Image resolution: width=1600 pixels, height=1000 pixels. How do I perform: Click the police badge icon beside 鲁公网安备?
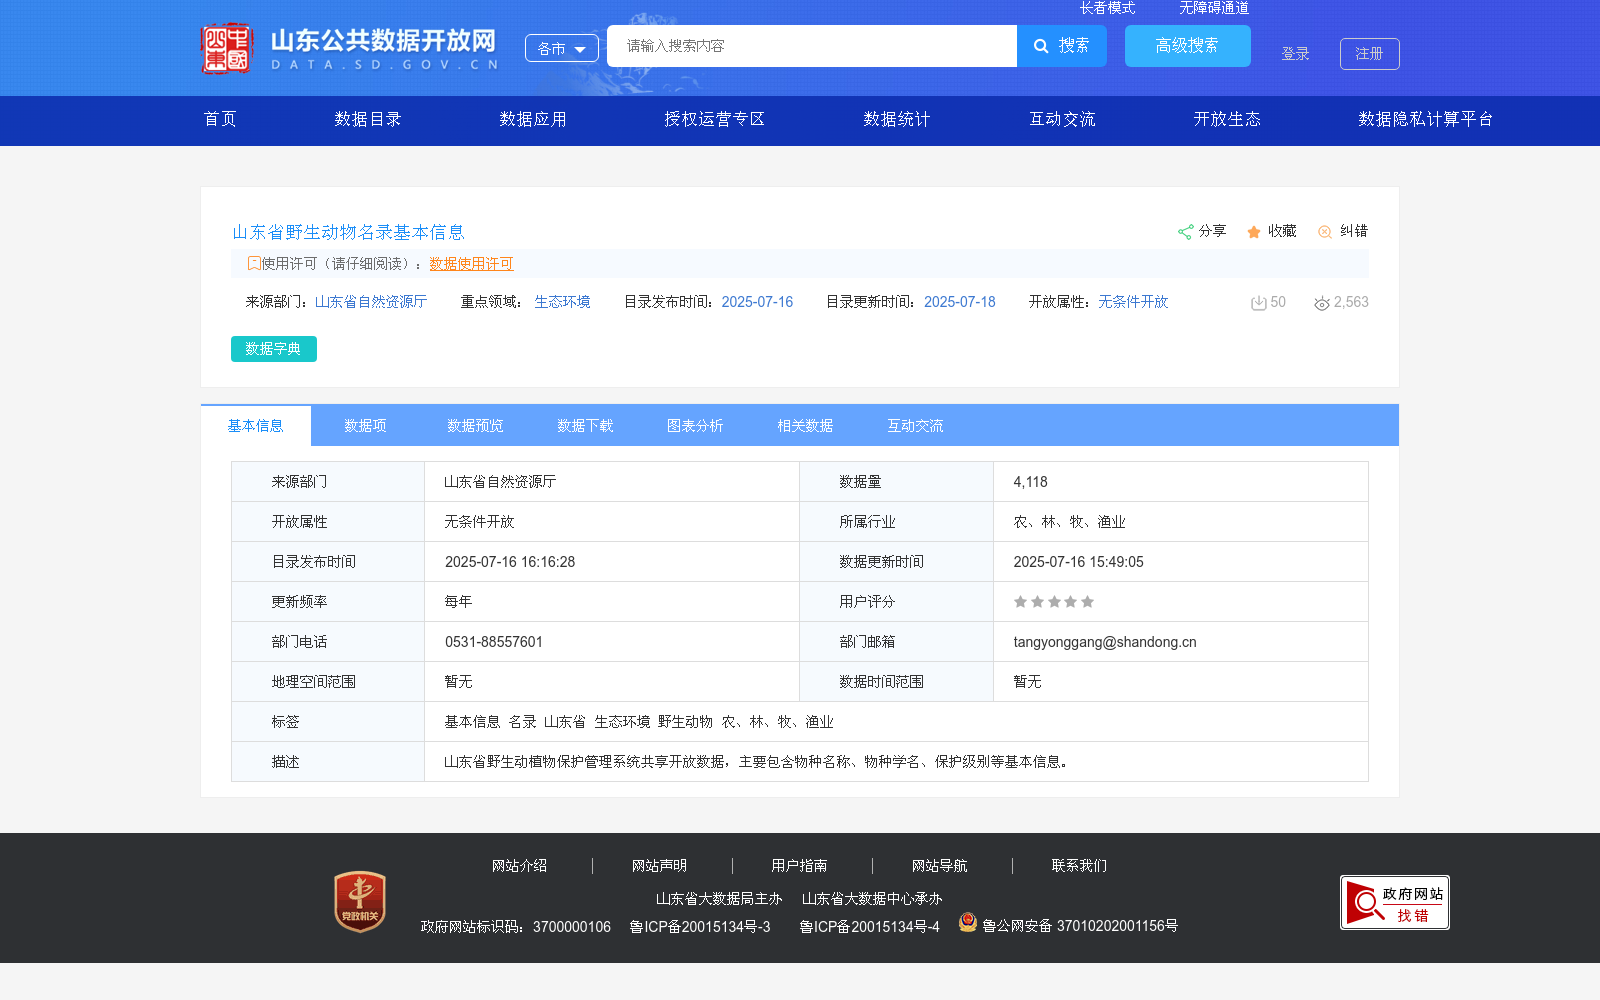pyautogui.click(x=968, y=922)
